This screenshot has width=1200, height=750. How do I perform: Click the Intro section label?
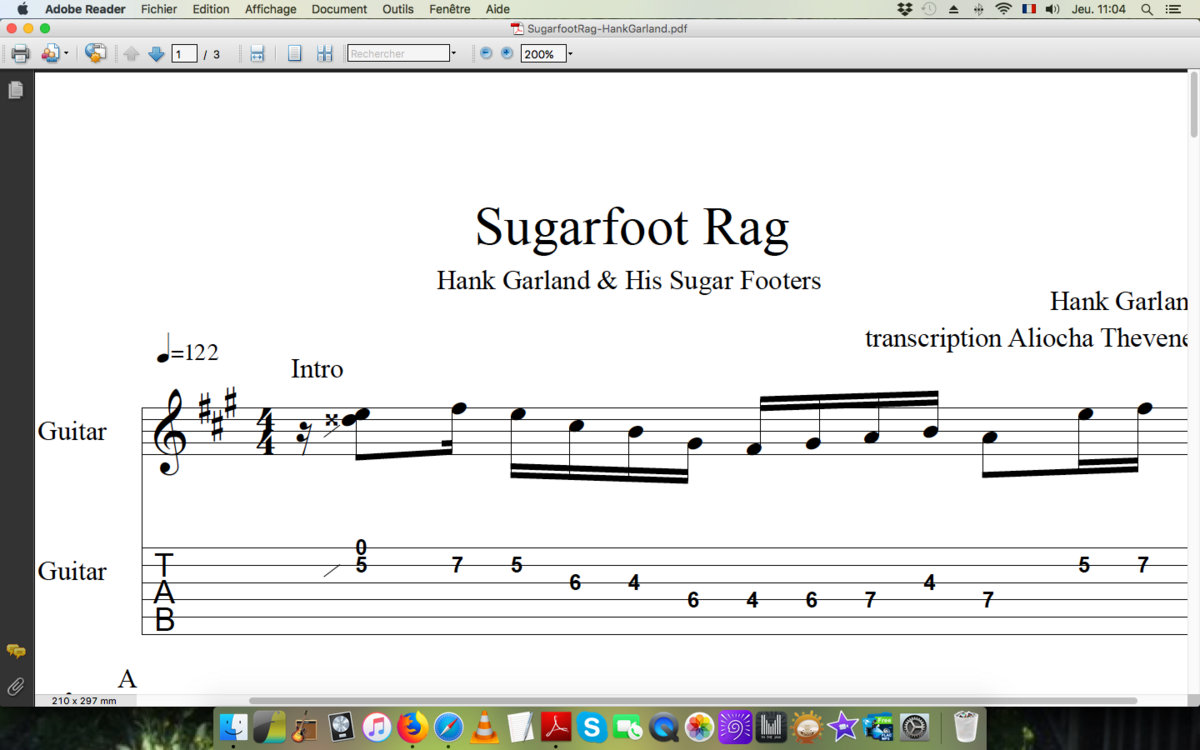point(317,369)
